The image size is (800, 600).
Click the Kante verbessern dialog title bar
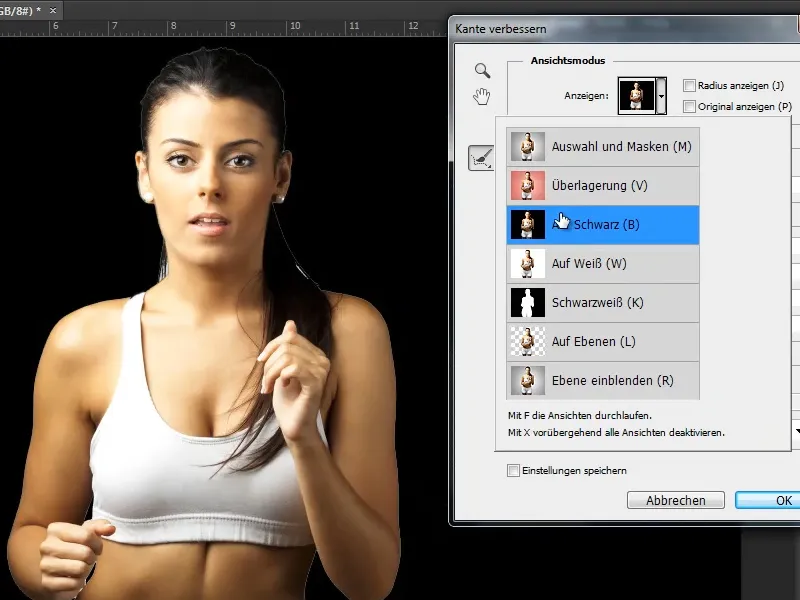click(624, 29)
